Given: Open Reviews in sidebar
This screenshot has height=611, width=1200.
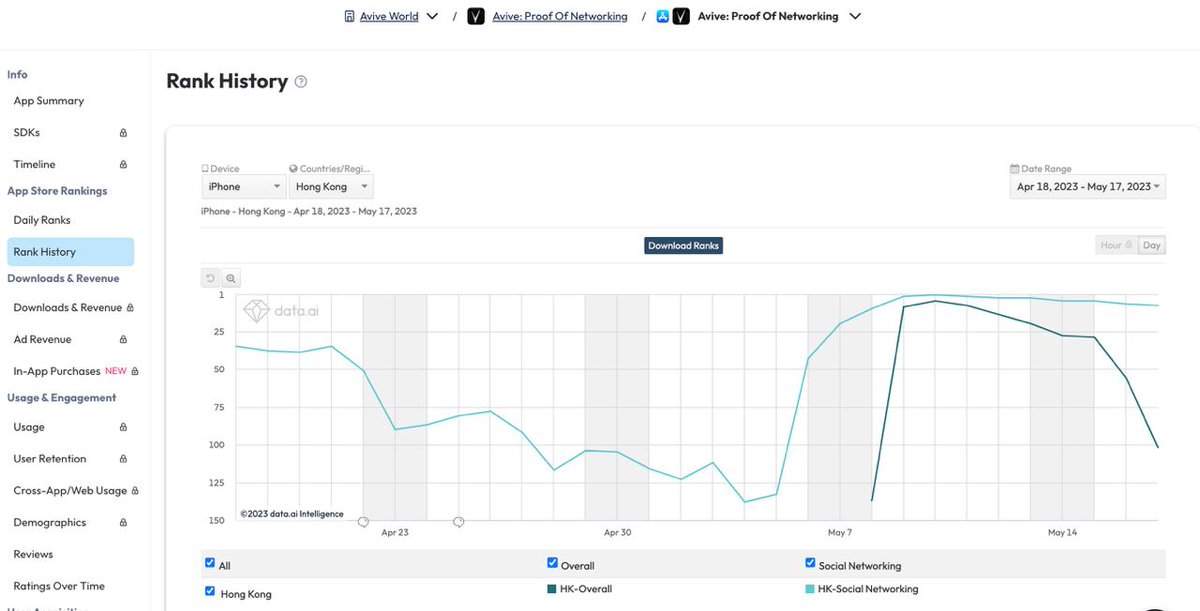Looking at the screenshot, I should (x=33, y=554).
